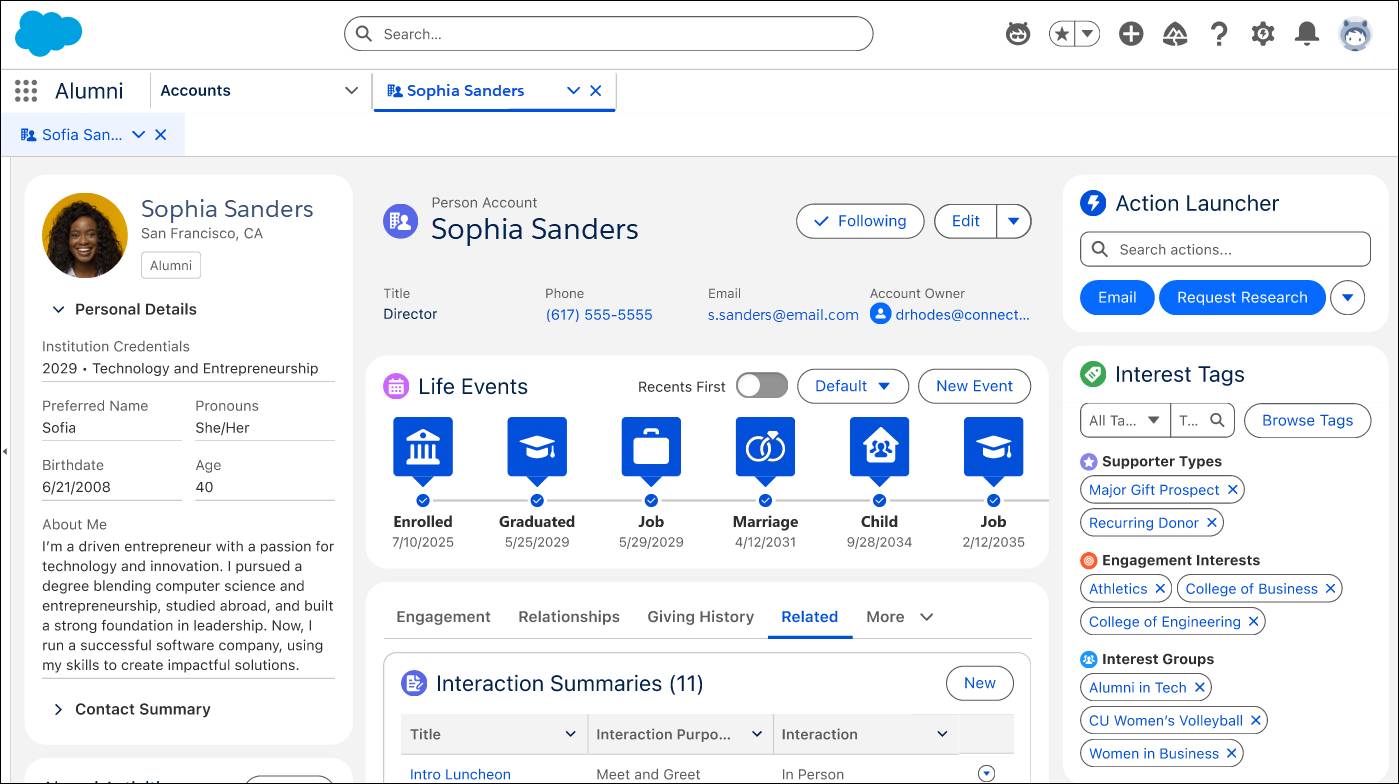Collapse the Personal Details section
1399x784 pixels.
click(x=58, y=310)
